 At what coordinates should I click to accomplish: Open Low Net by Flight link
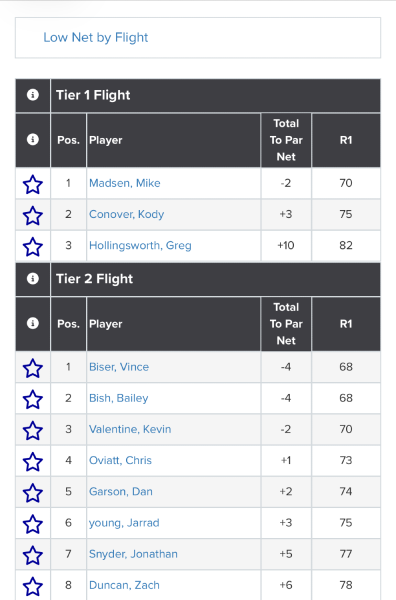[96, 38]
